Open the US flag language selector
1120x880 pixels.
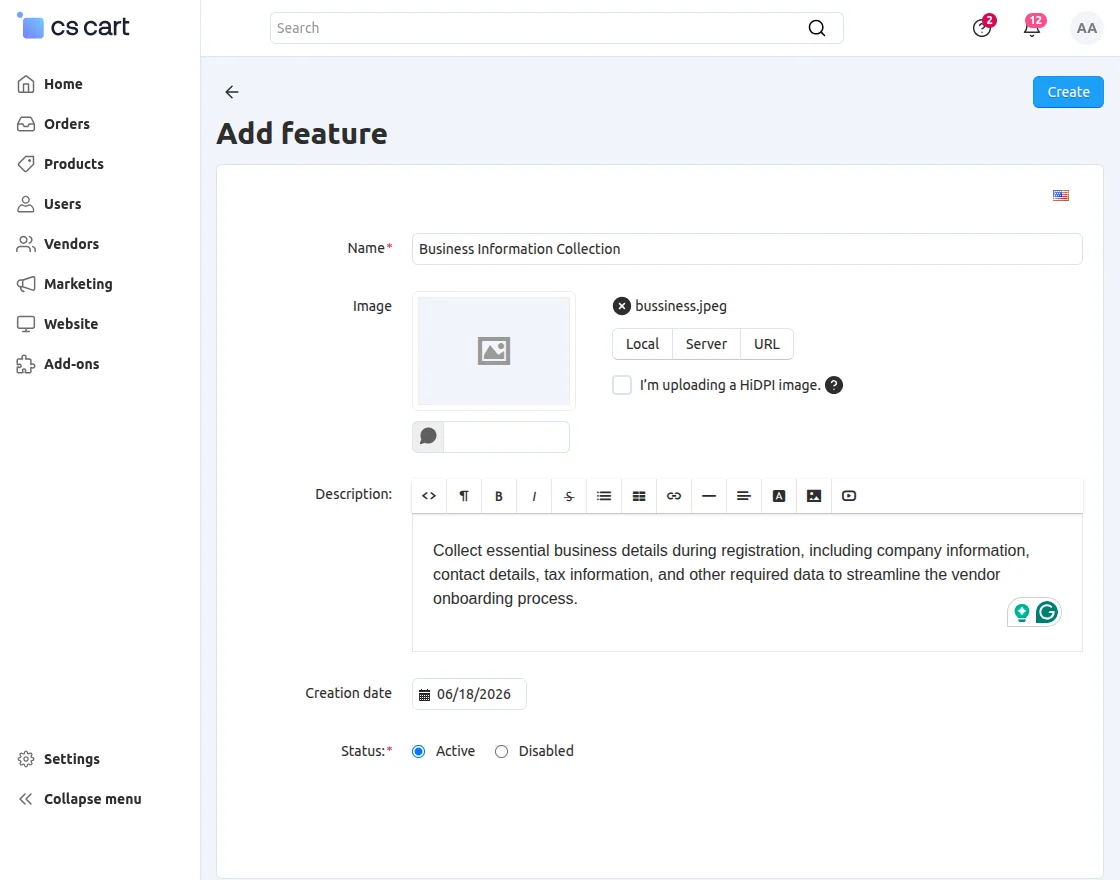point(1061,195)
